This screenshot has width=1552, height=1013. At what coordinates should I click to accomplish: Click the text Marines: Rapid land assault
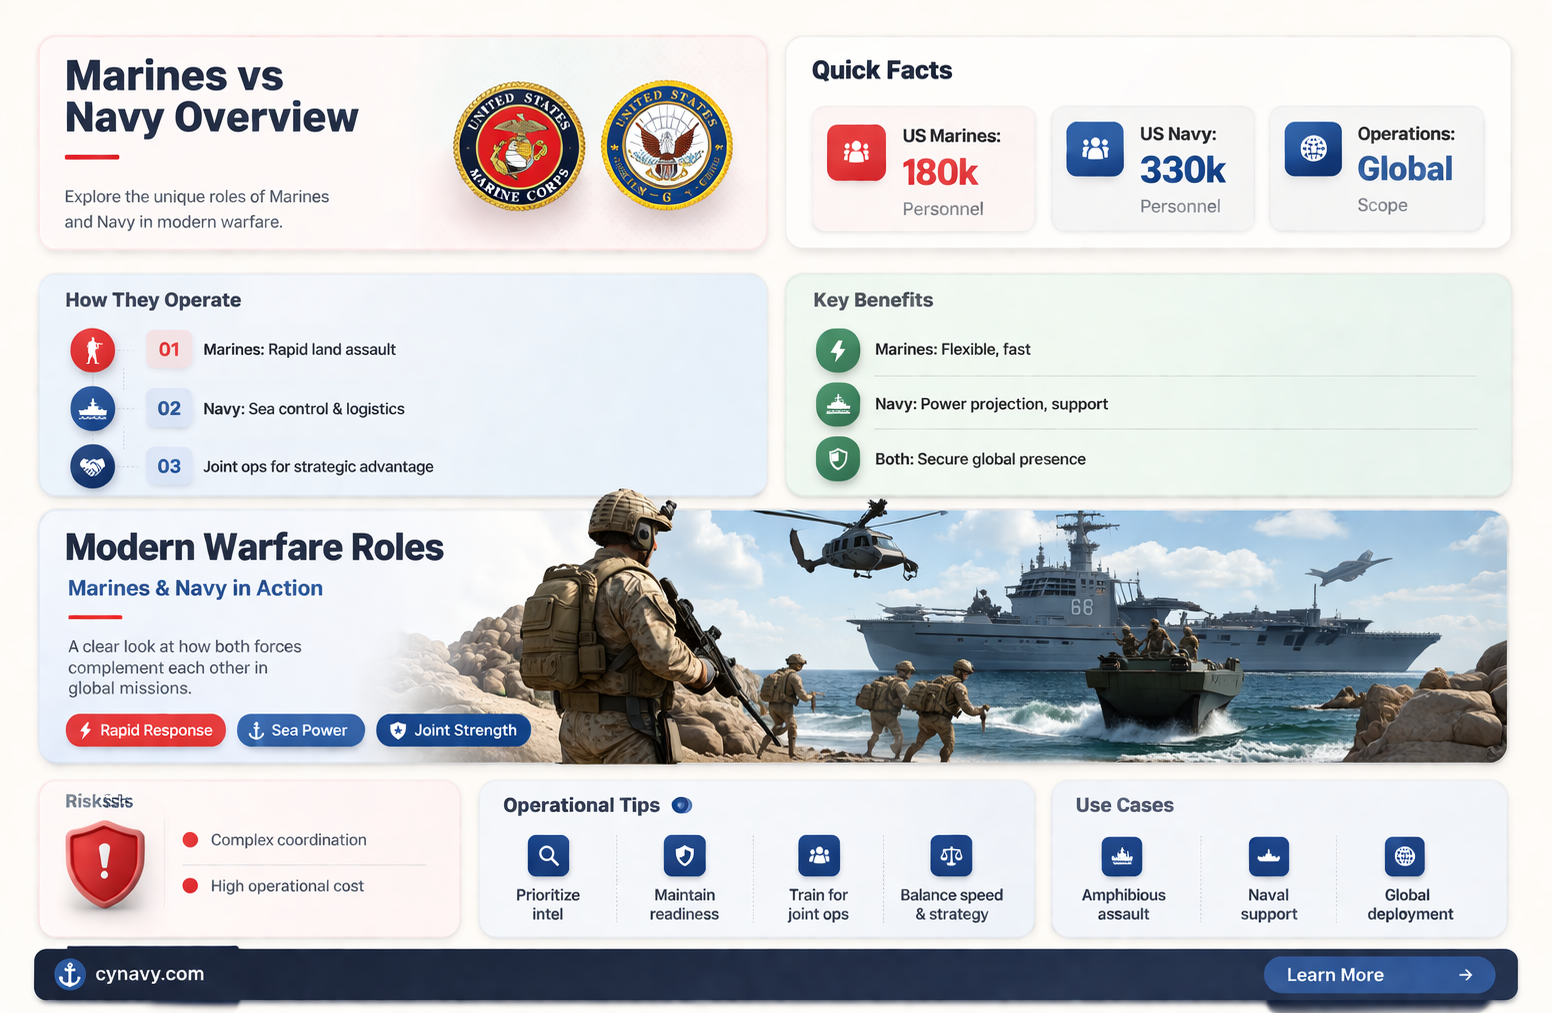pyautogui.click(x=299, y=350)
